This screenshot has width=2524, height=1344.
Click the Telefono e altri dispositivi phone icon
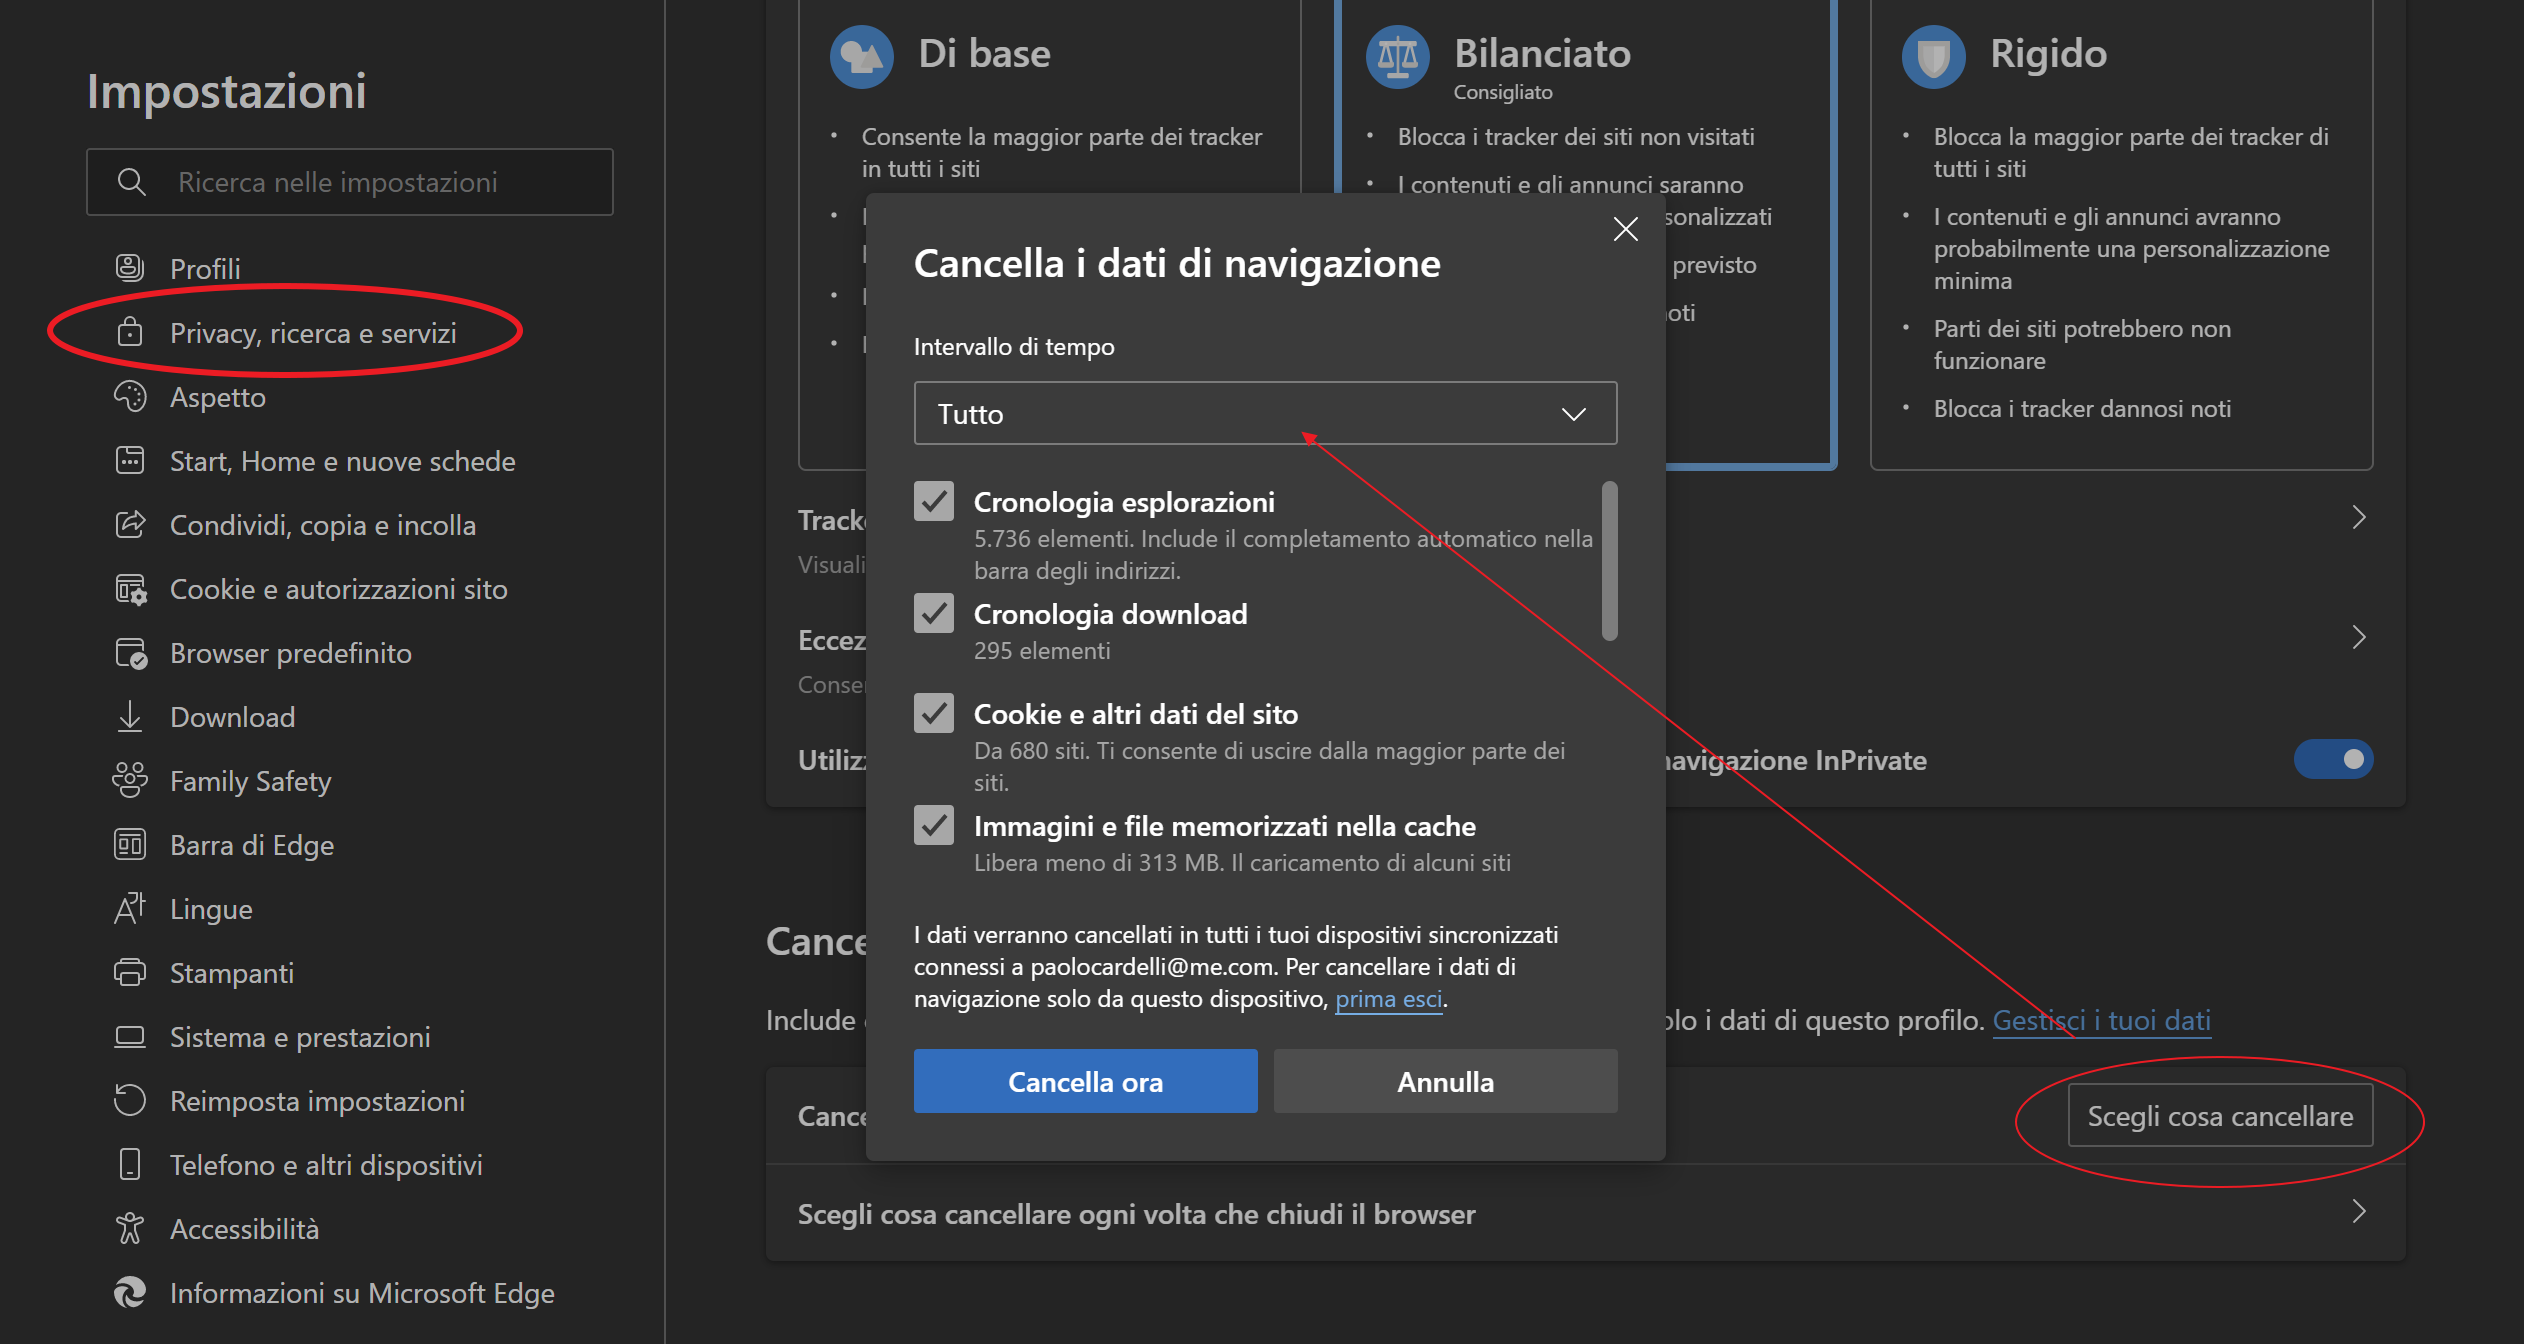pyautogui.click(x=130, y=1164)
